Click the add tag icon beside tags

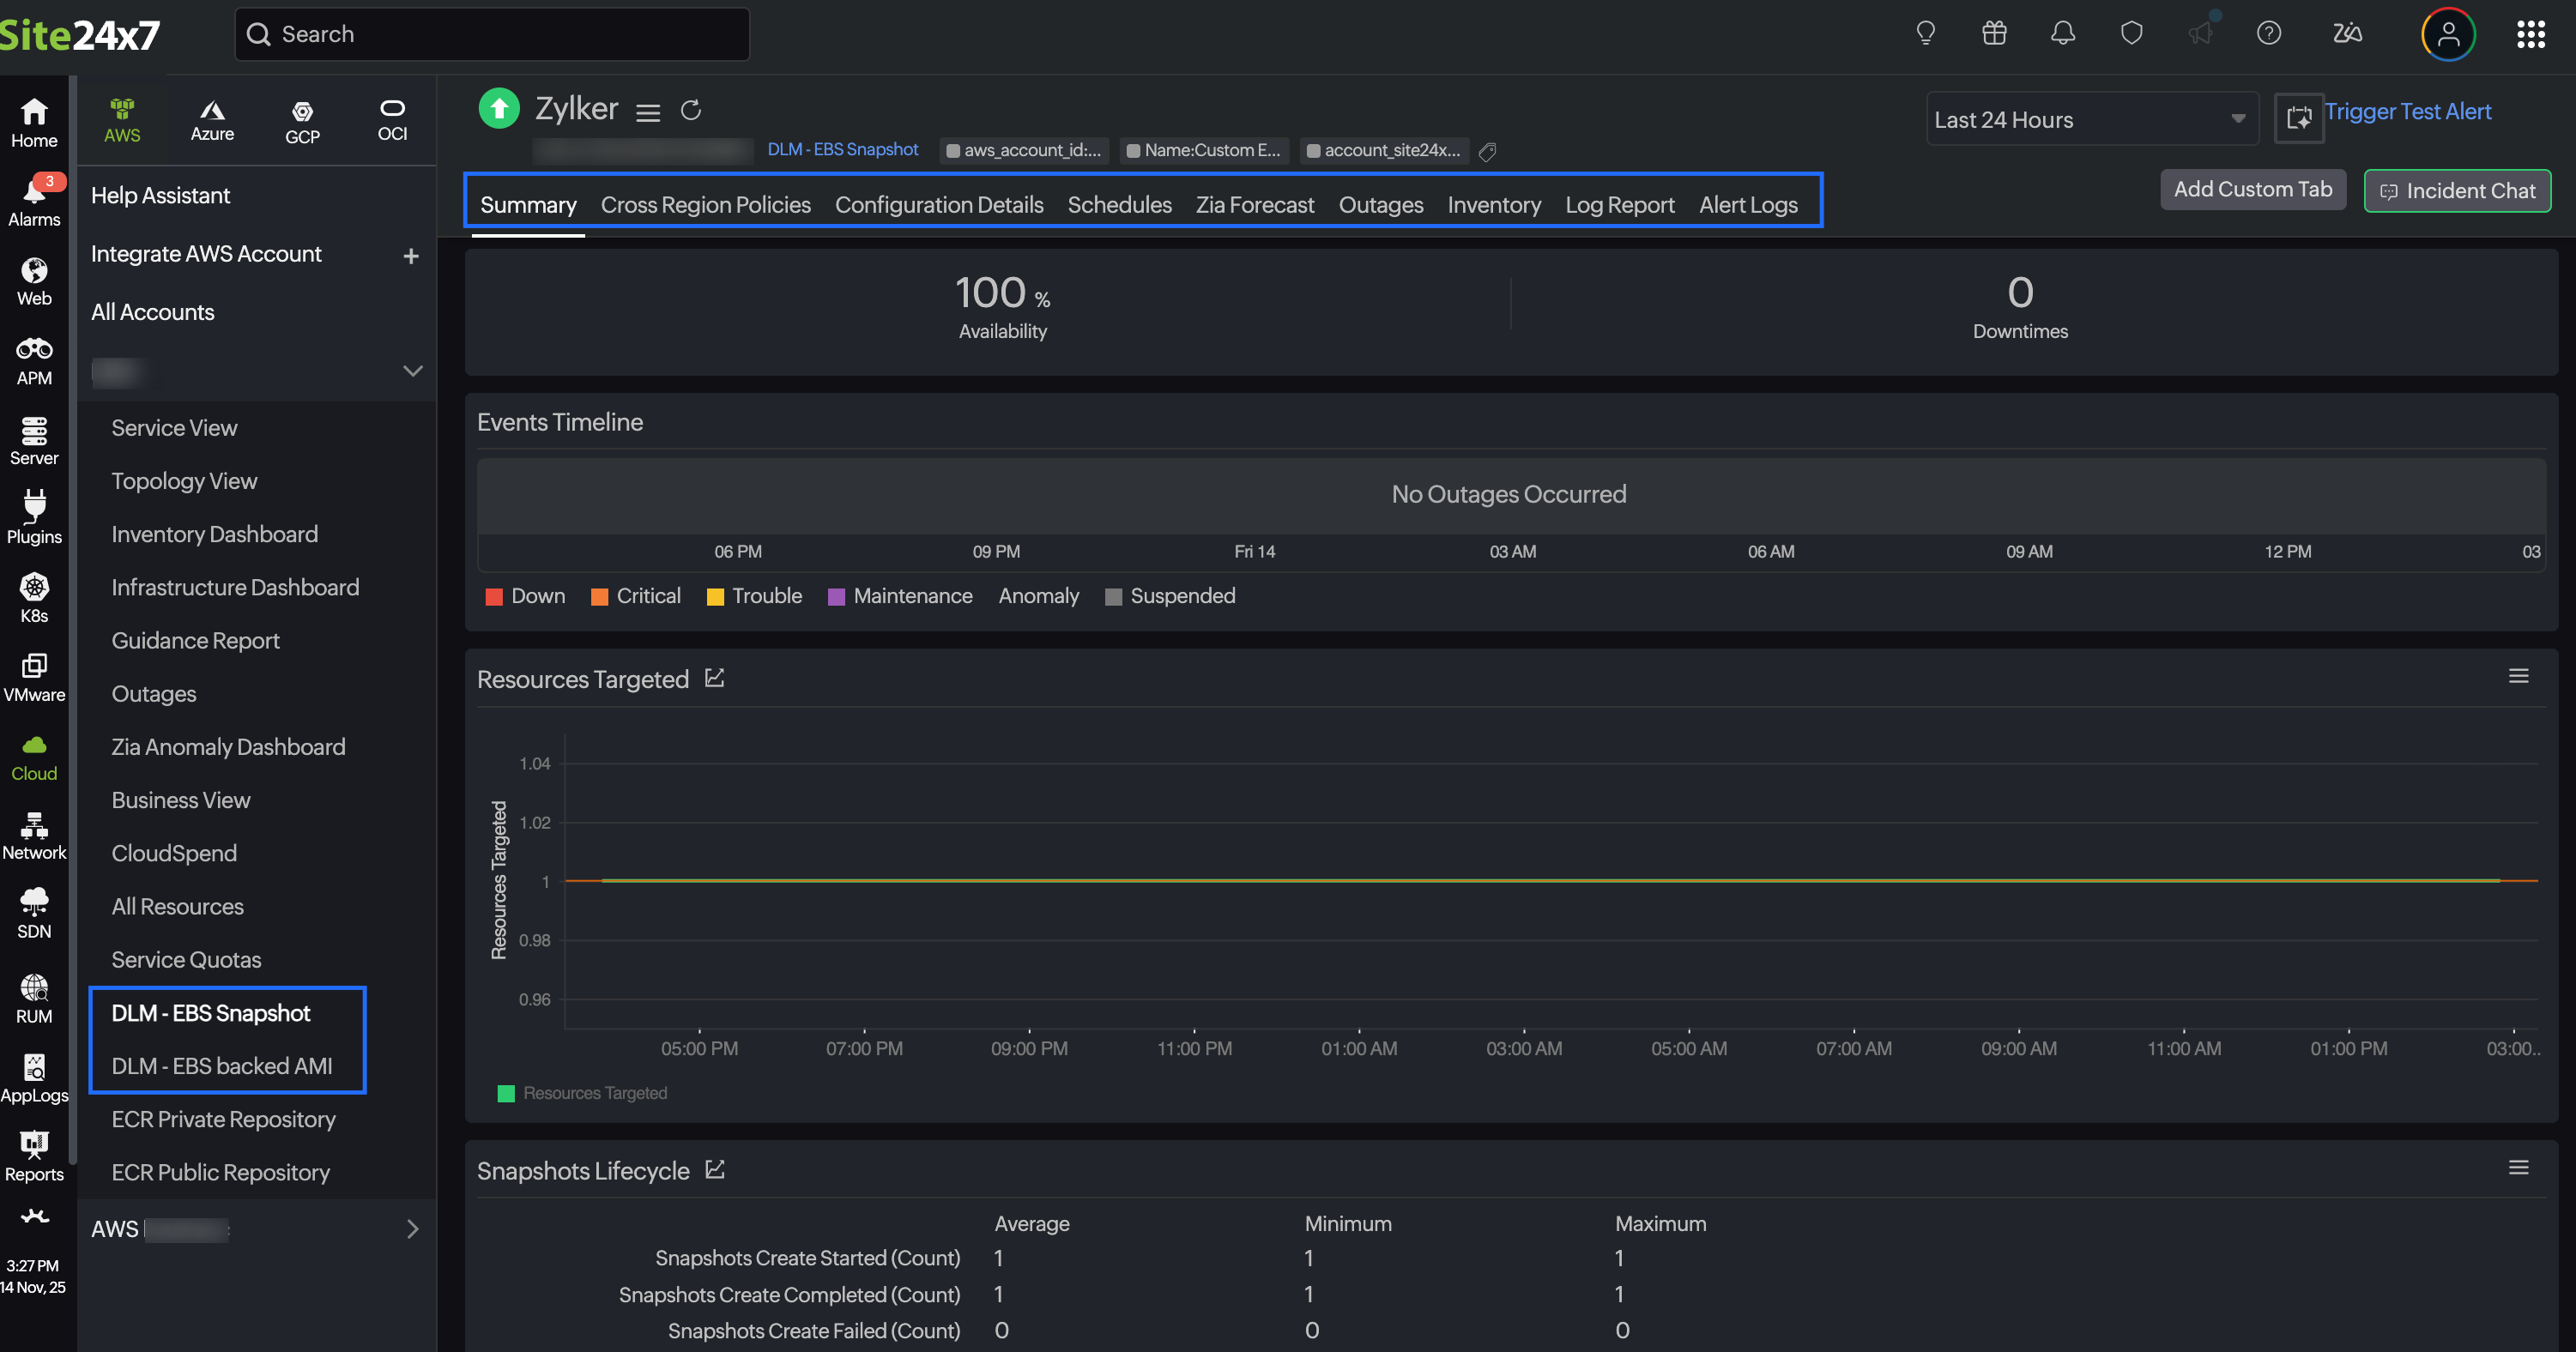[x=1487, y=151]
